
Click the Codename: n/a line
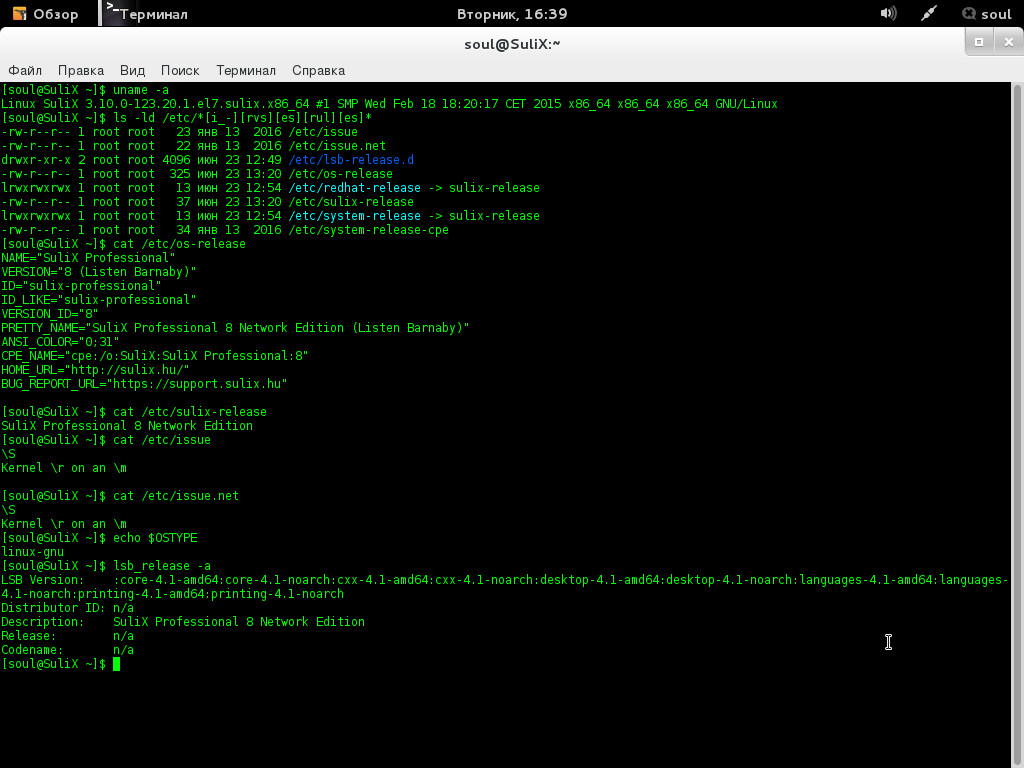[67, 650]
